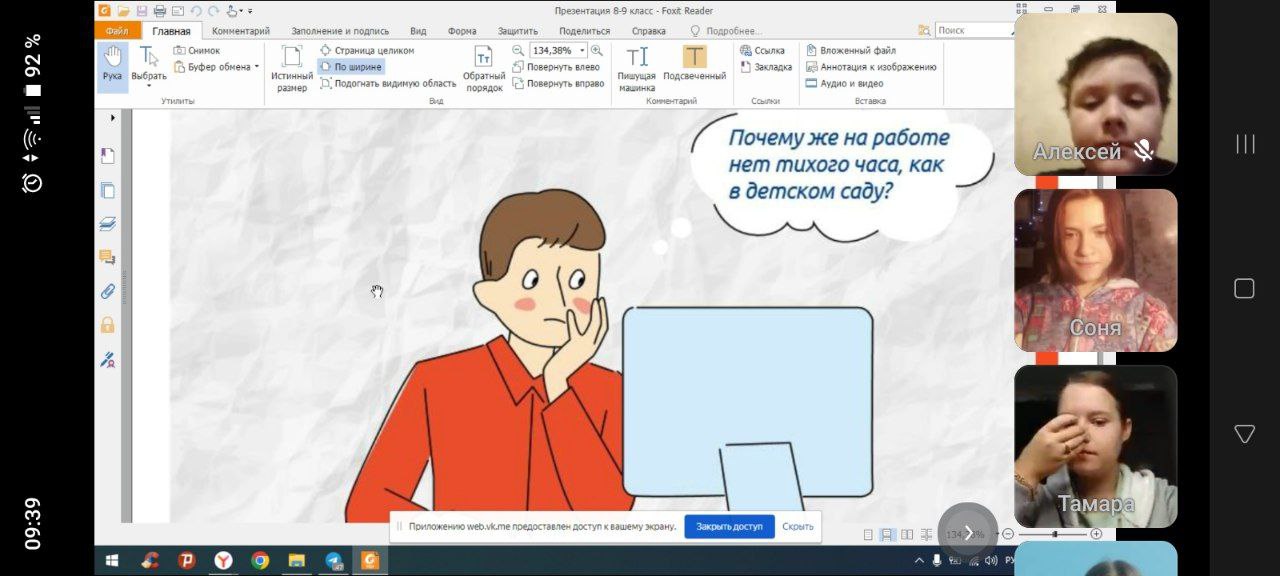This screenshot has width=1280, height=576.
Task: Open the Файл menu tab
Action: click(117, 31)
